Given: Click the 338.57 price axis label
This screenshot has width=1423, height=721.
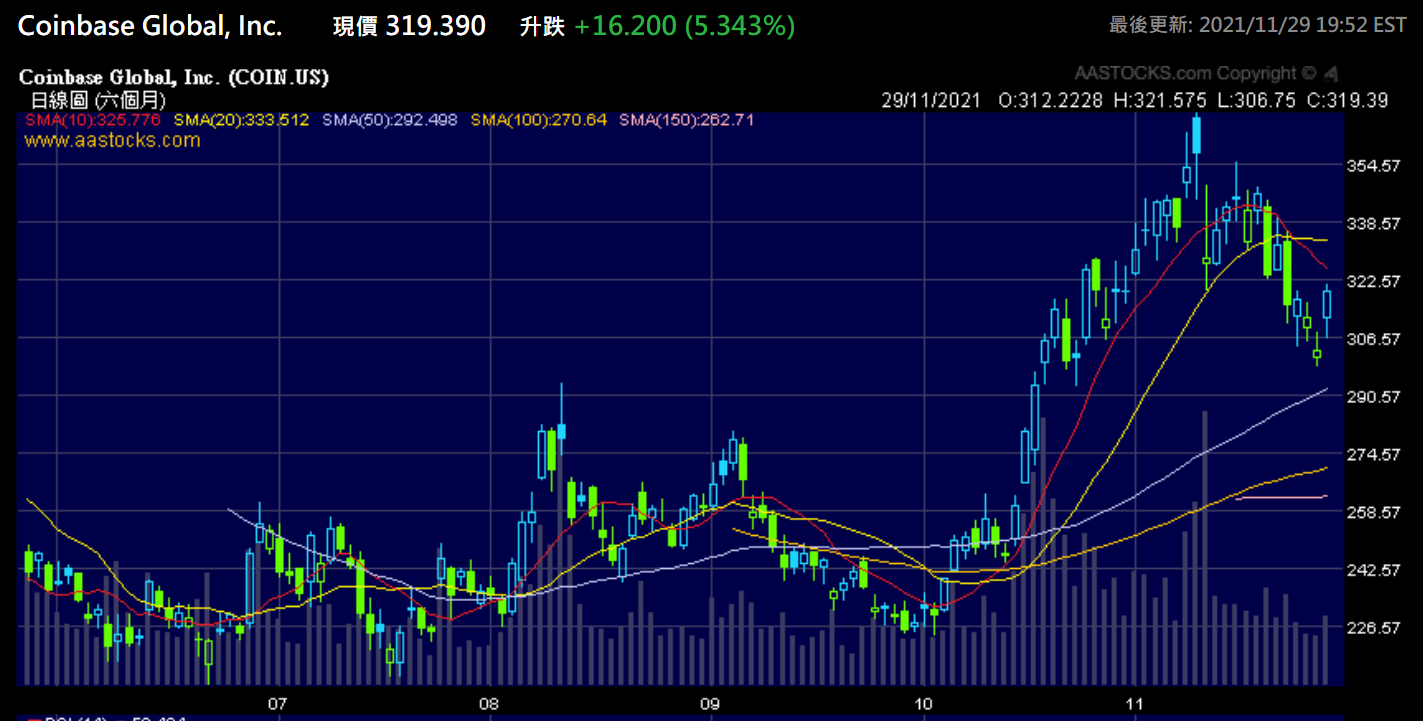Looking at the screenshot, I should point(1372,224).
